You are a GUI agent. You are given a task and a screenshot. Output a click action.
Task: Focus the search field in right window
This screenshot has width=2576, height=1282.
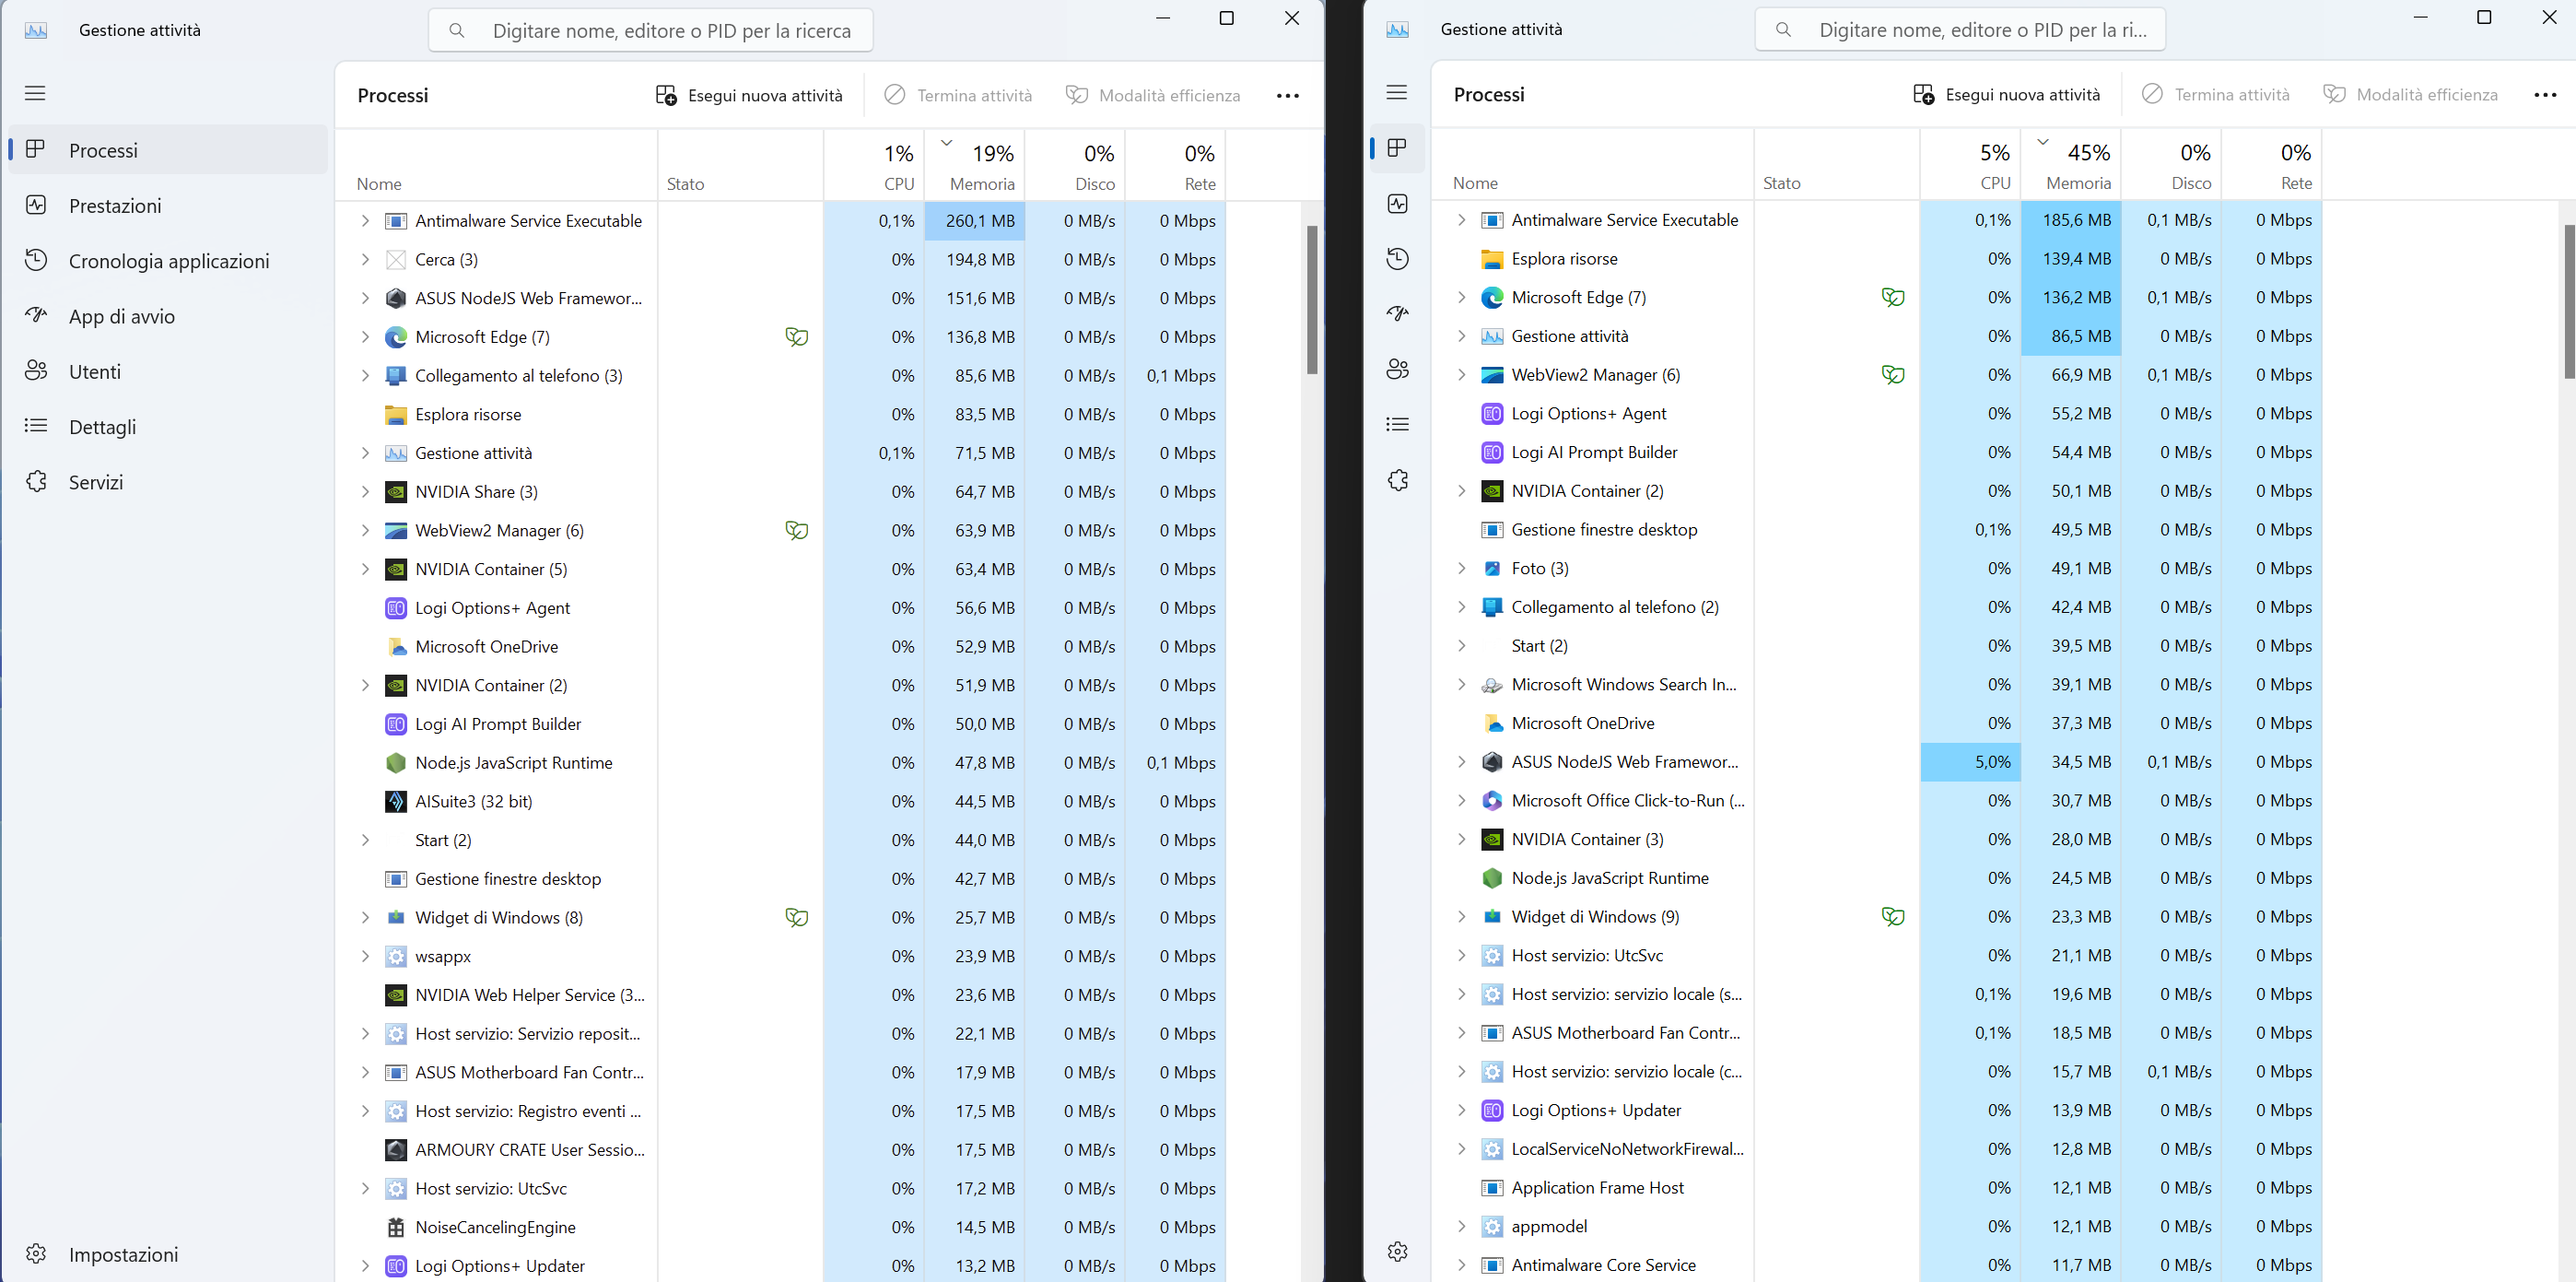tap(1960, 29)
